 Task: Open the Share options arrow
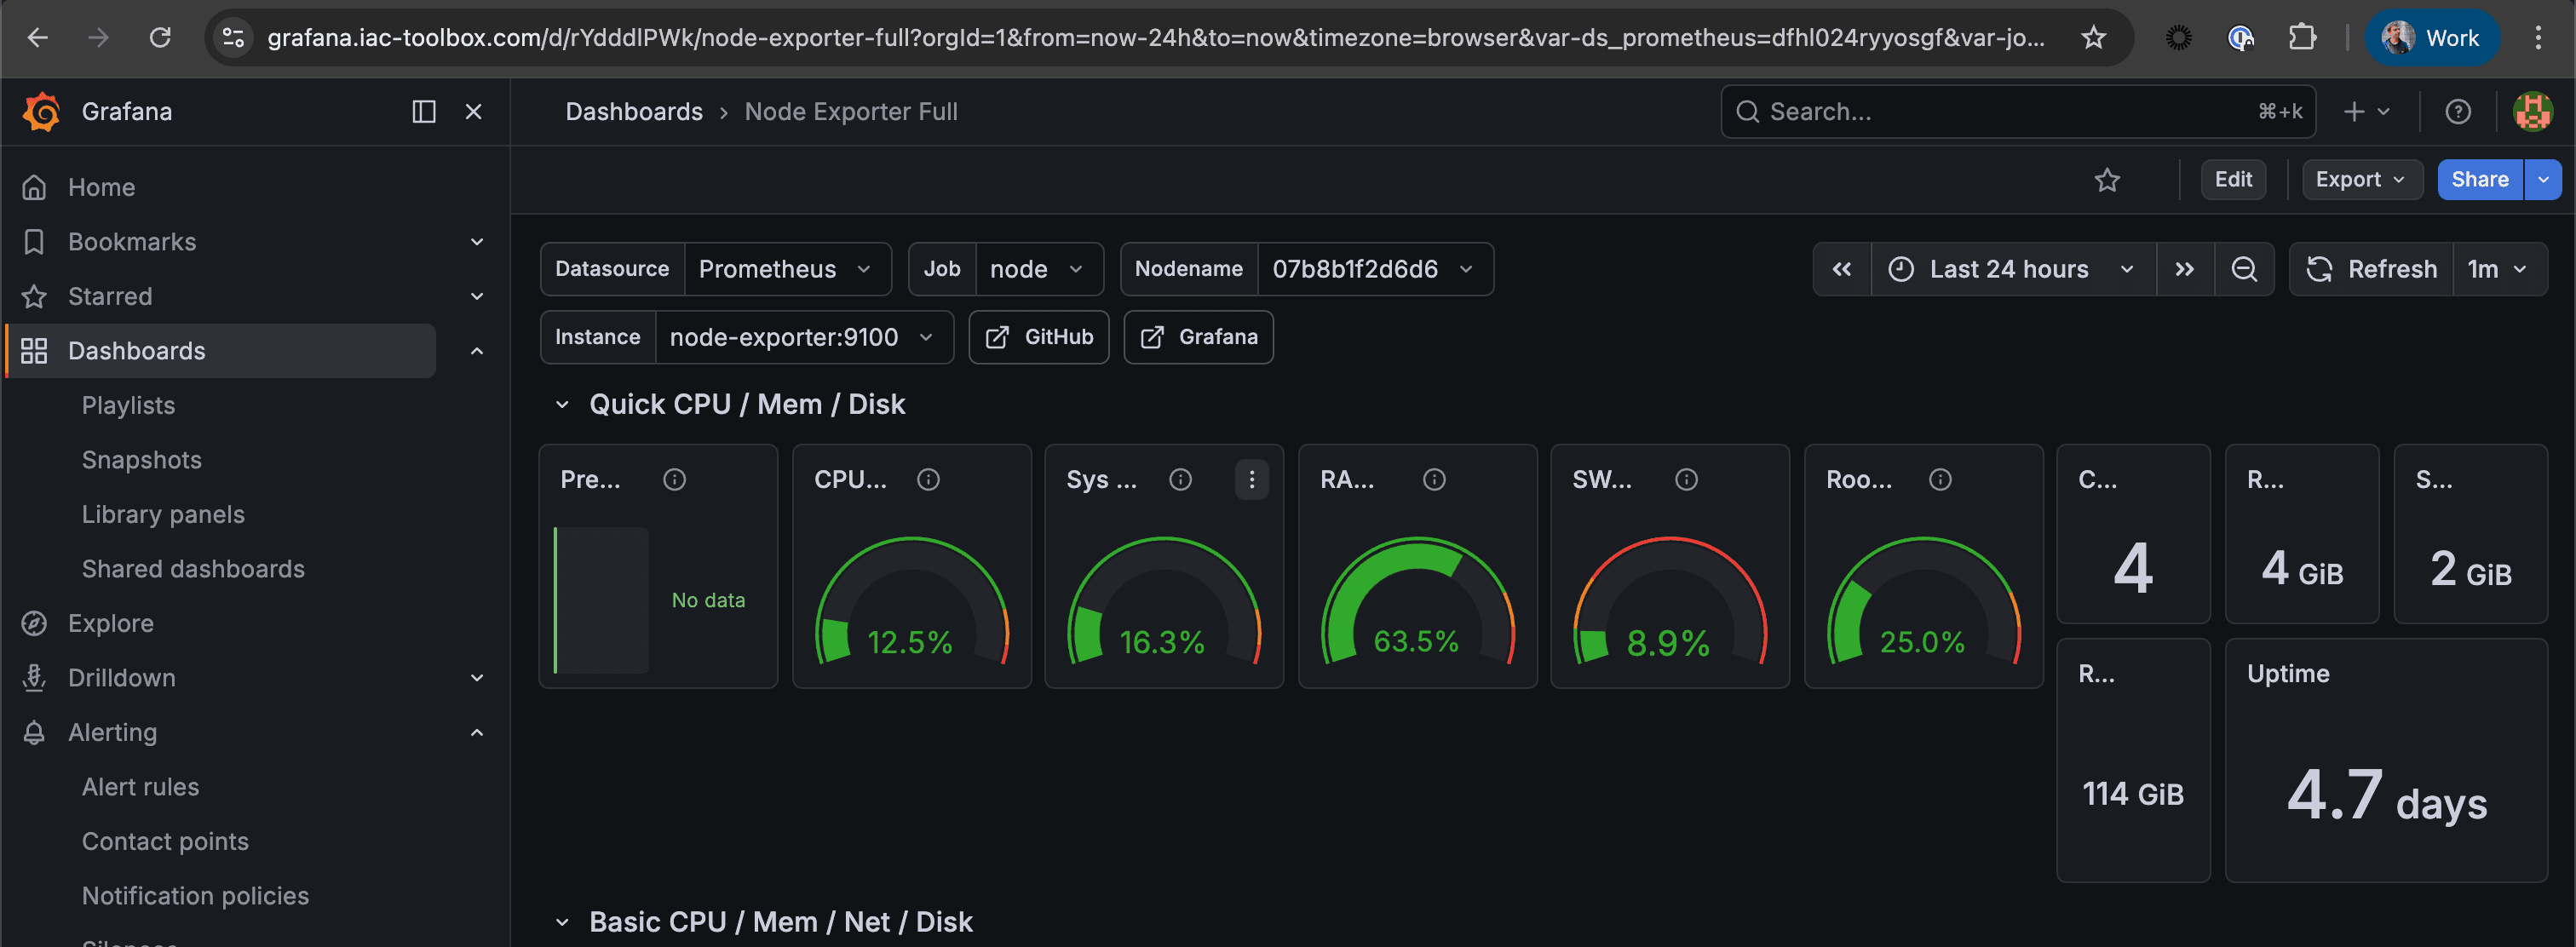(x=2543, y=179)
